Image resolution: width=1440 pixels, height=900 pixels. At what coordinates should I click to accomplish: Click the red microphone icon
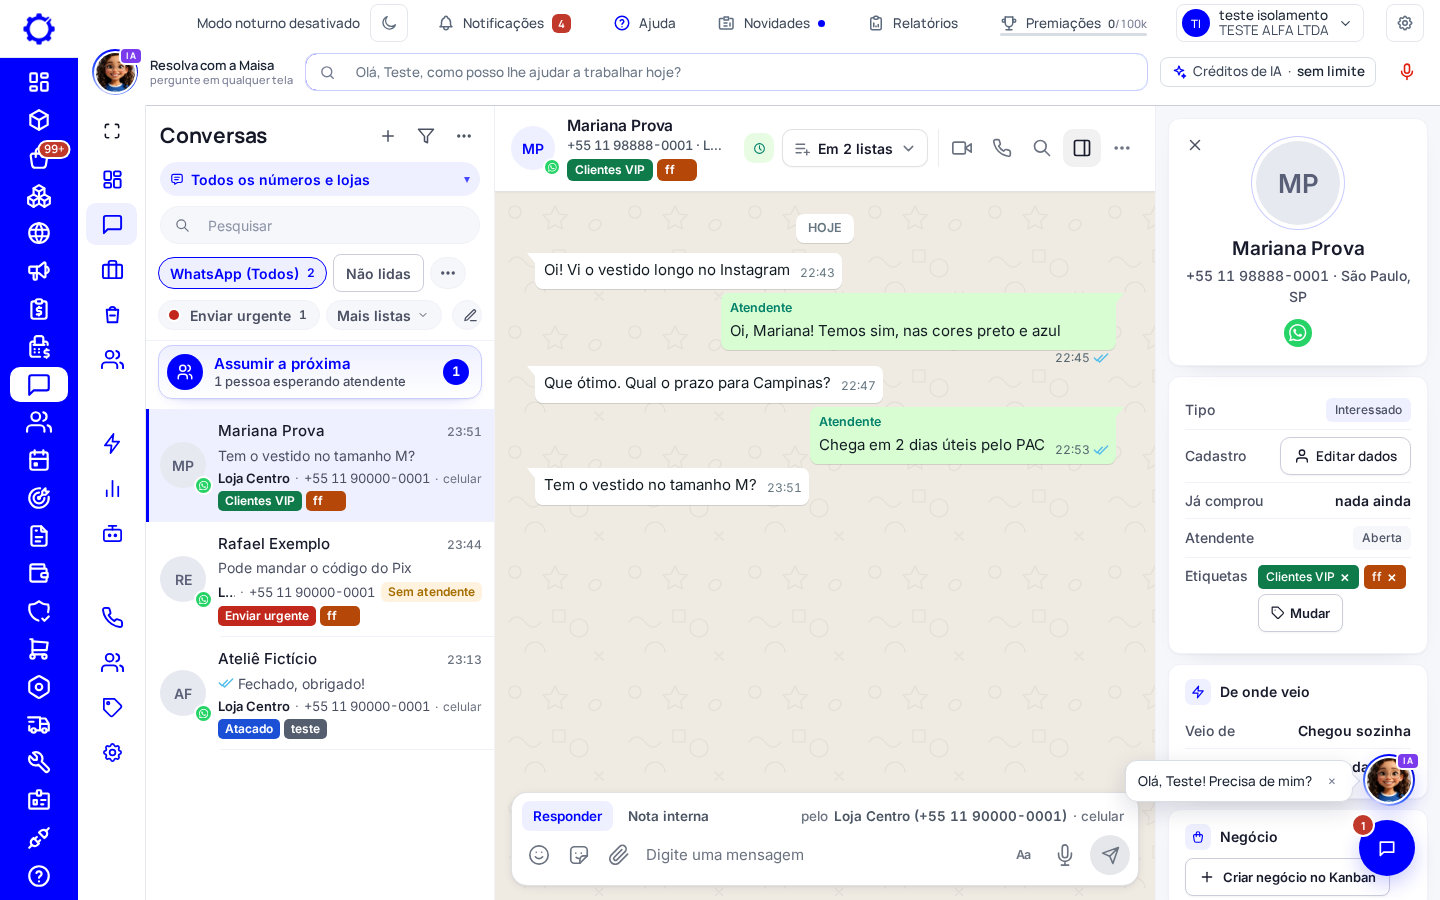1407,72
